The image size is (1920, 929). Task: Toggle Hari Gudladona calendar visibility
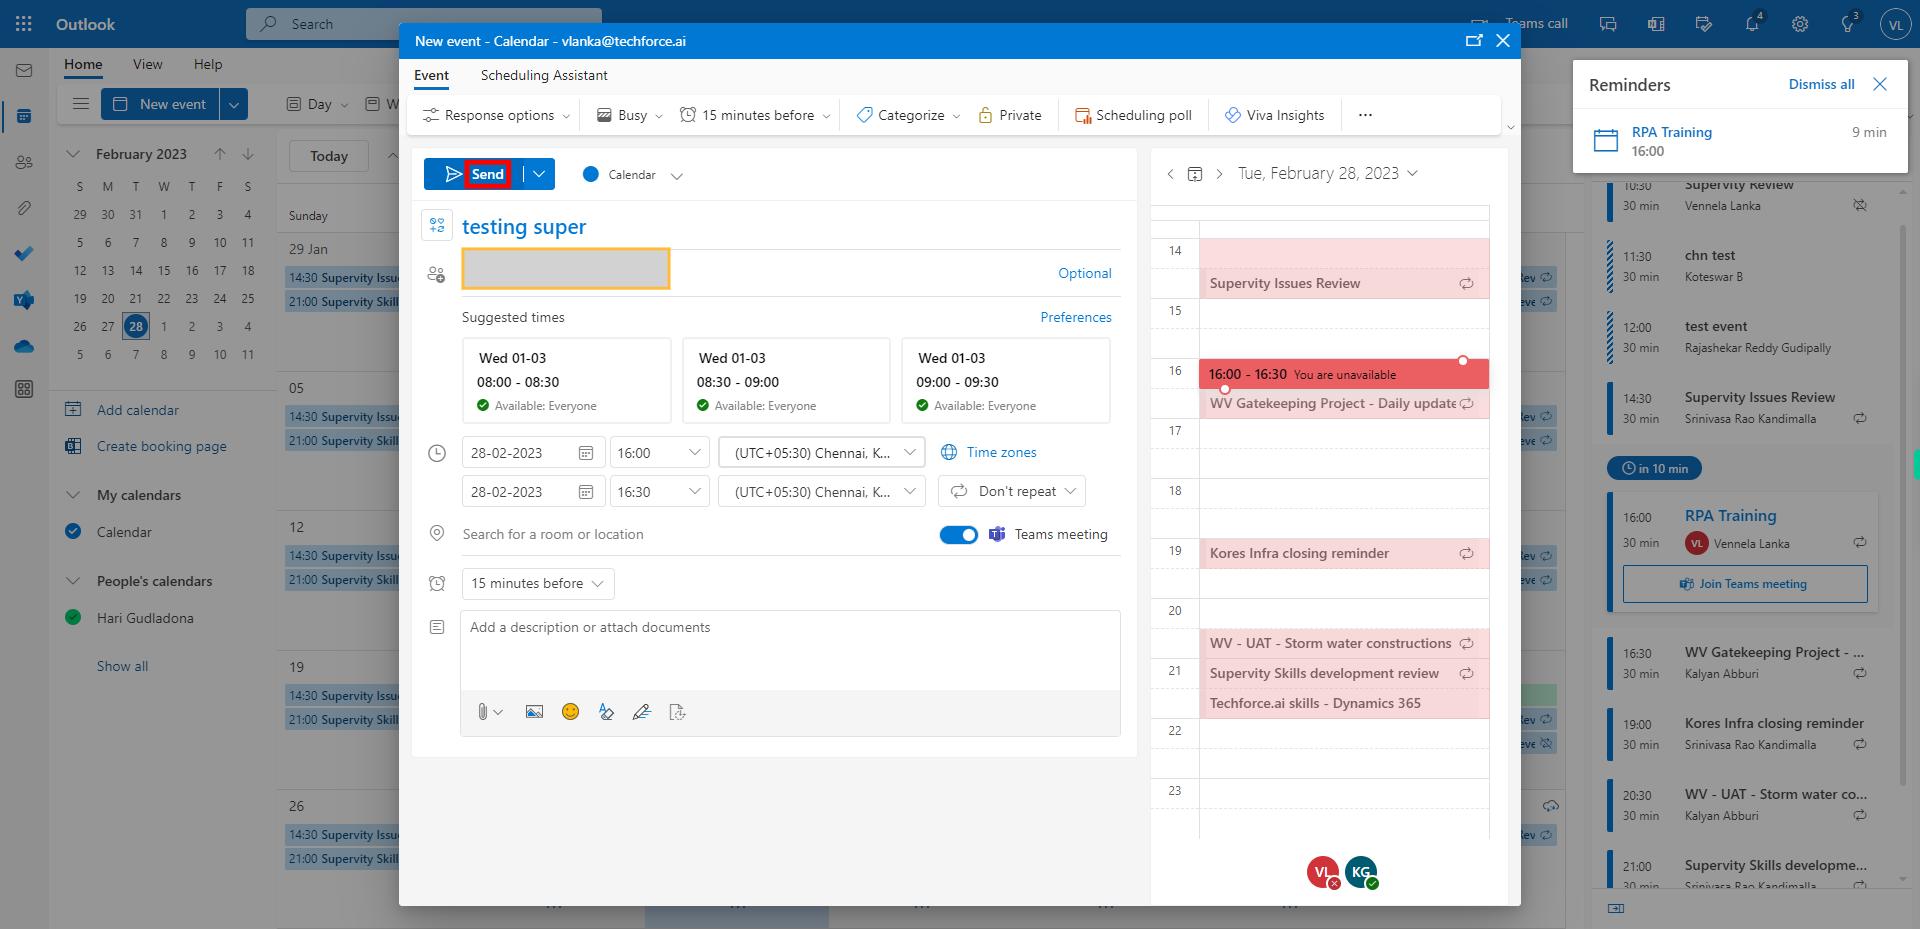73,617
